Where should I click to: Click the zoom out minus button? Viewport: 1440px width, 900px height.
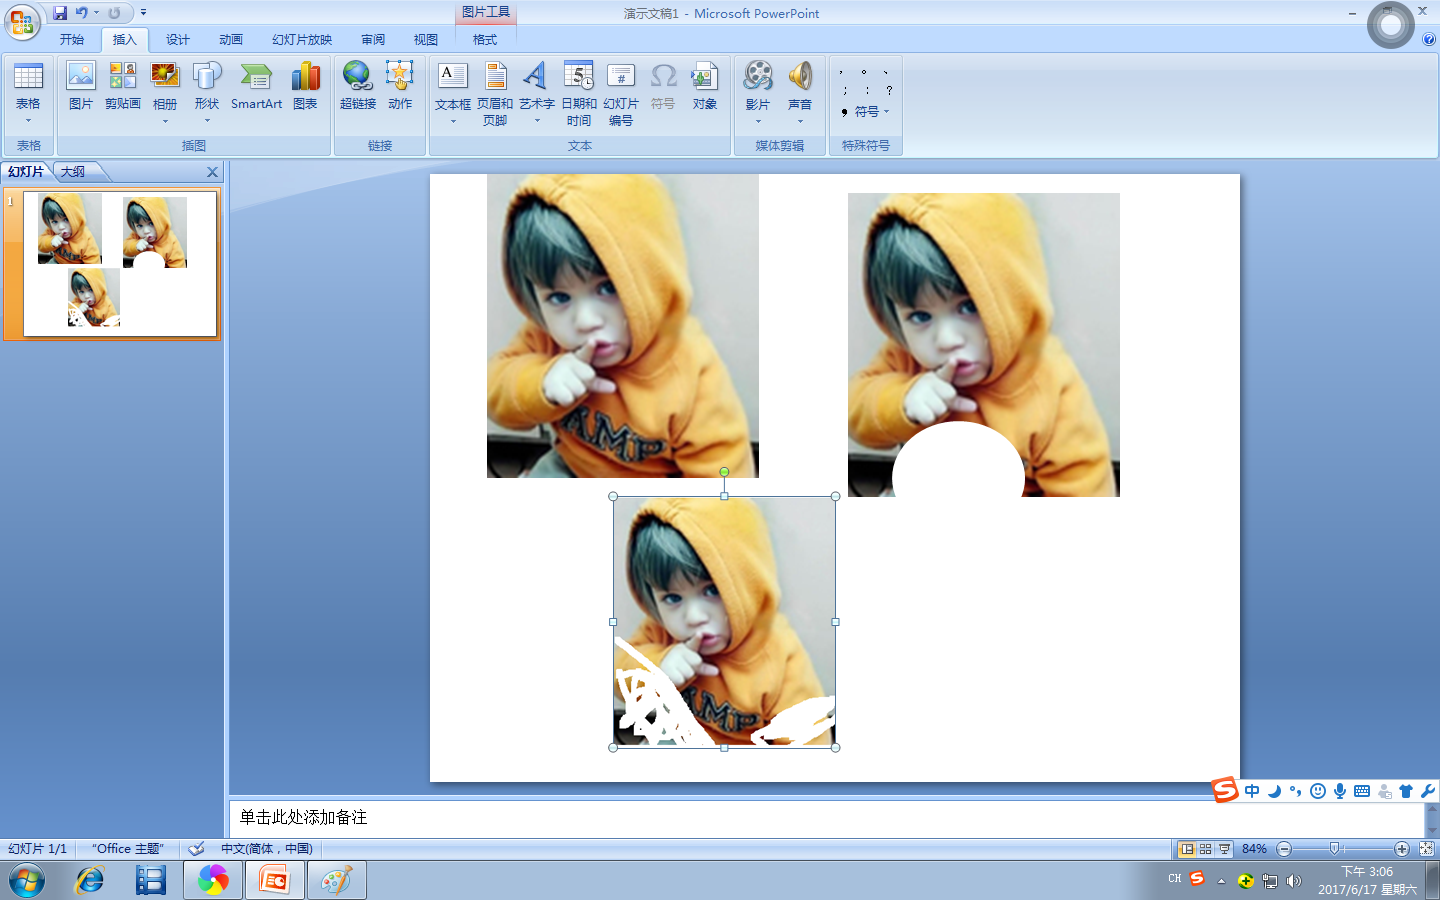[1284, 849]
